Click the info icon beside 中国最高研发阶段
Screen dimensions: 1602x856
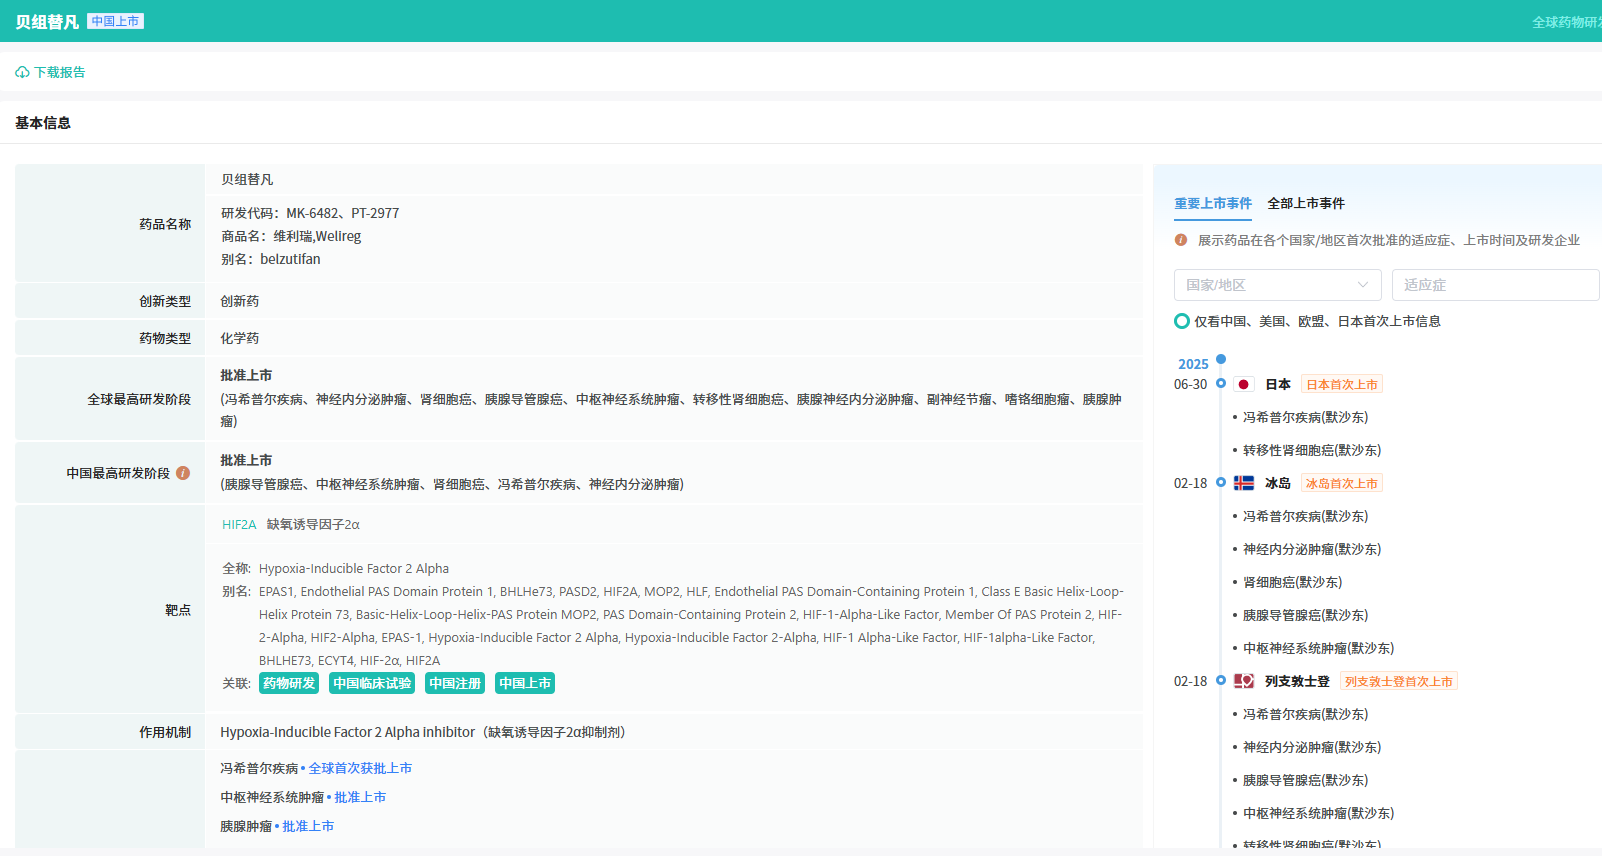(x=183, y=473)
